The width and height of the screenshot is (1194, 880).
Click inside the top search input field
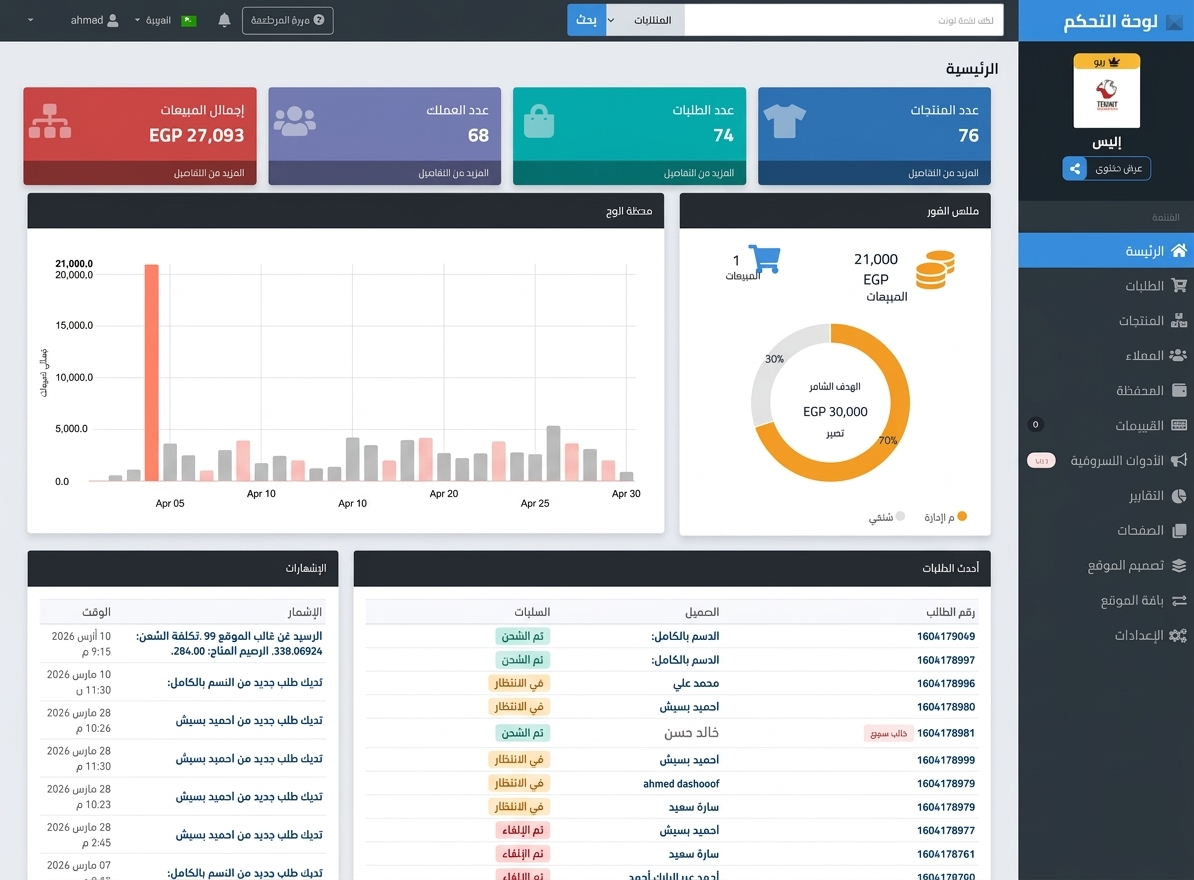[x=843, y=20]
